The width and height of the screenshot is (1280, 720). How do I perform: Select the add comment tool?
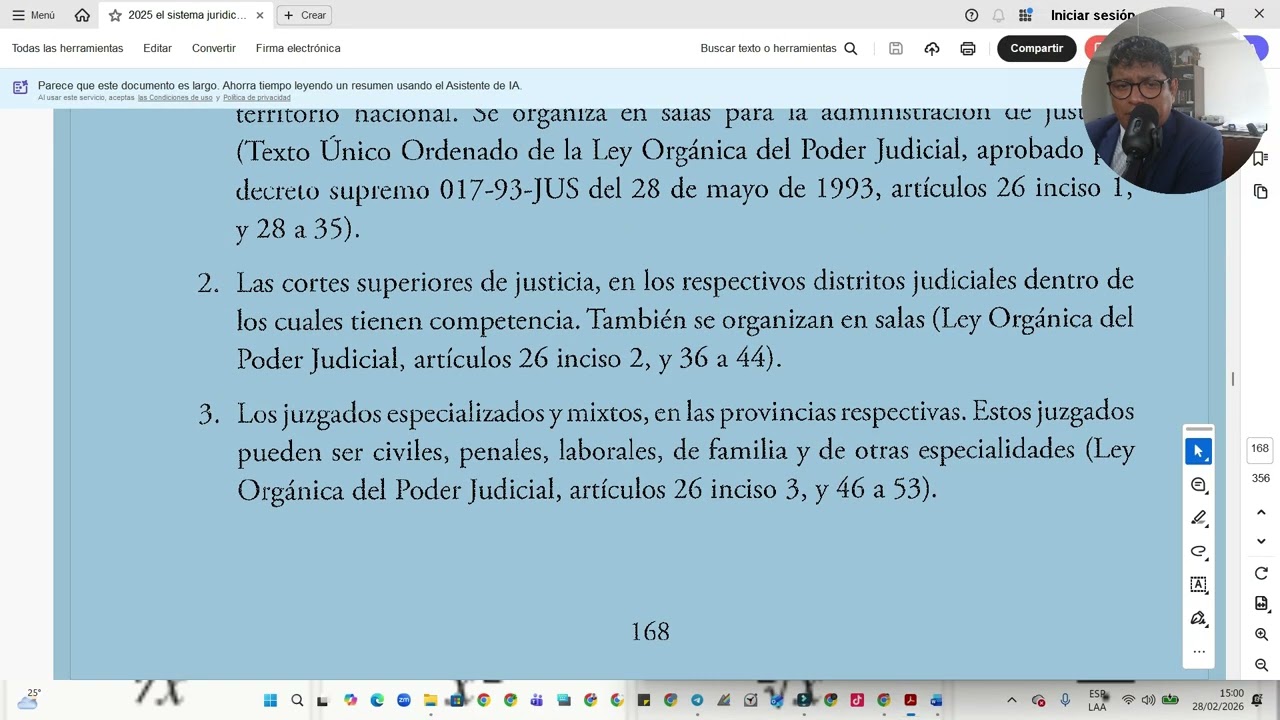point(1198,485)
